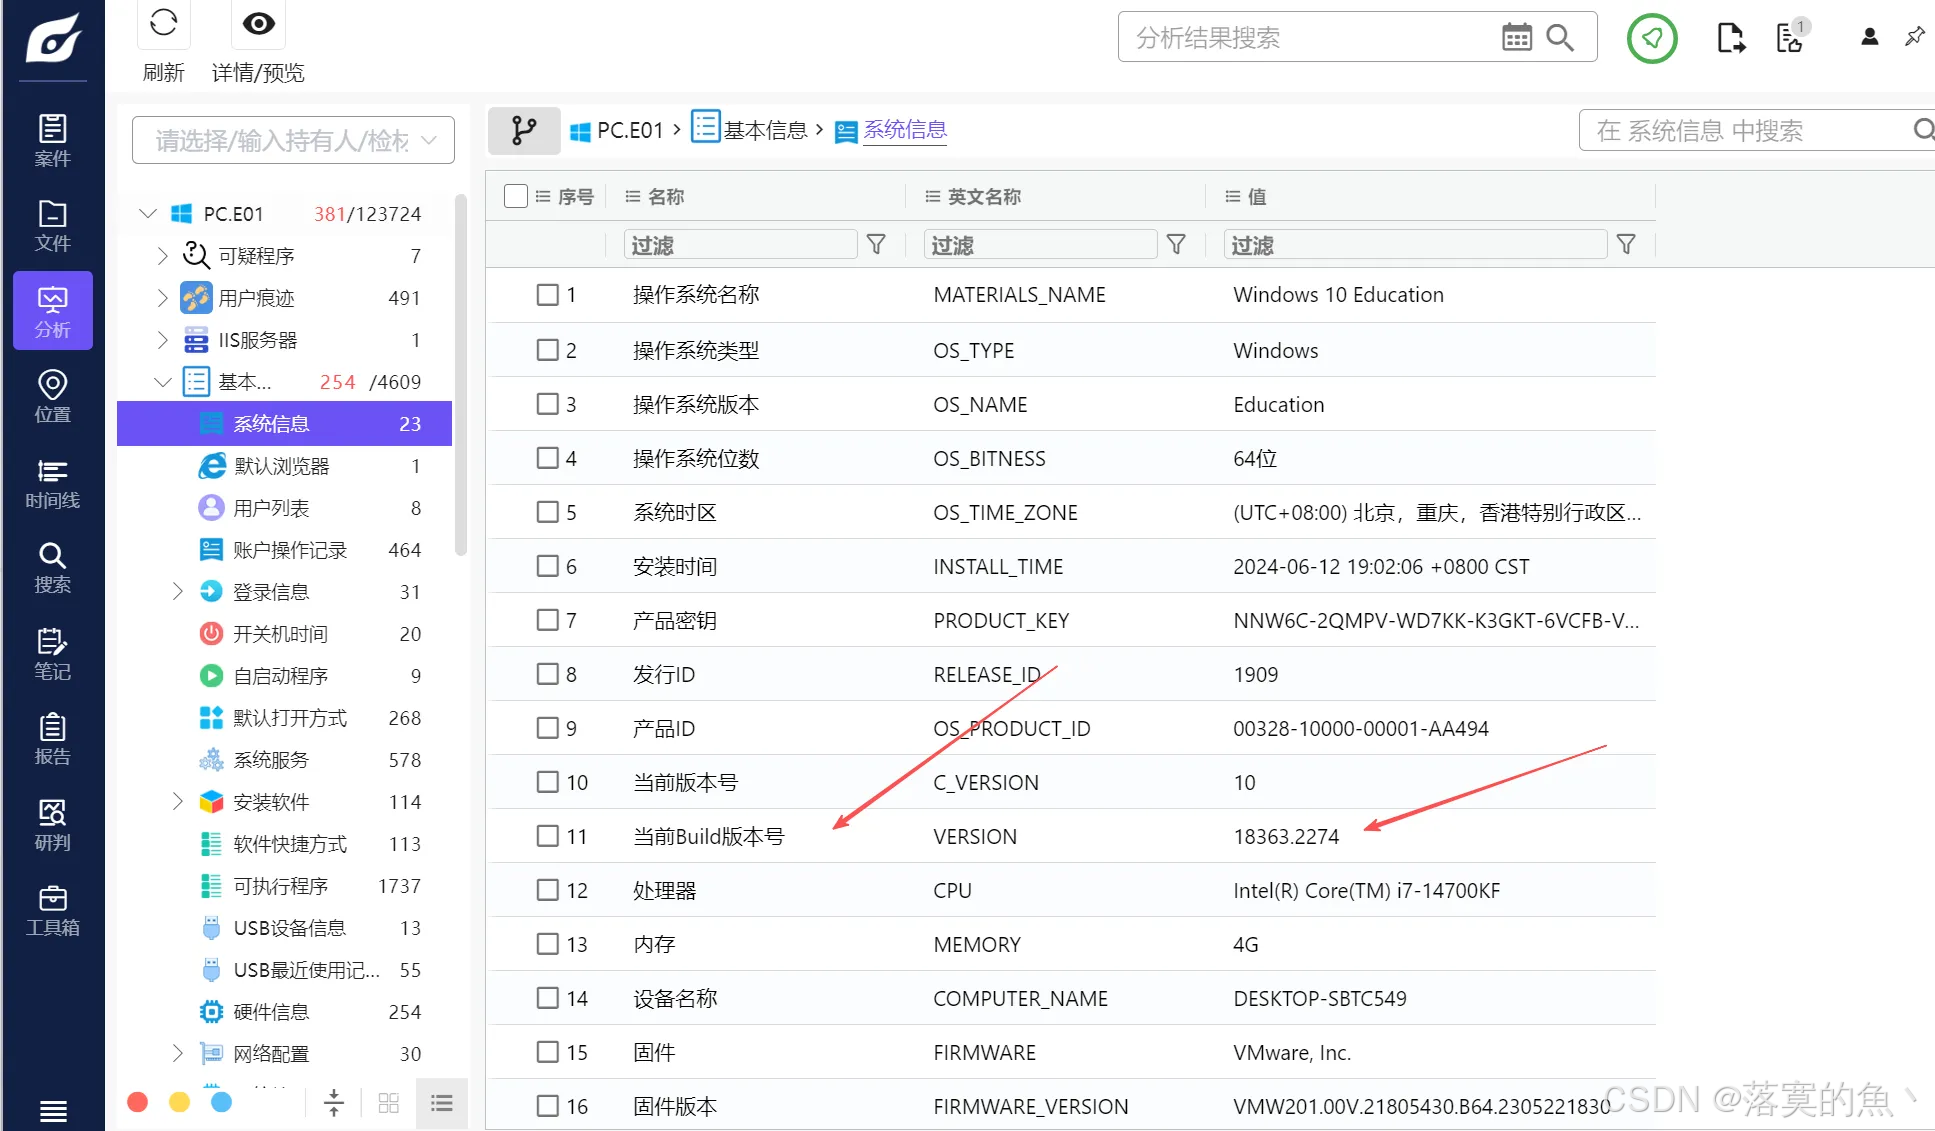Check the row 12 处理器 checkbox
This screenshot has height=1131, width=1935.
pos(548,890)
